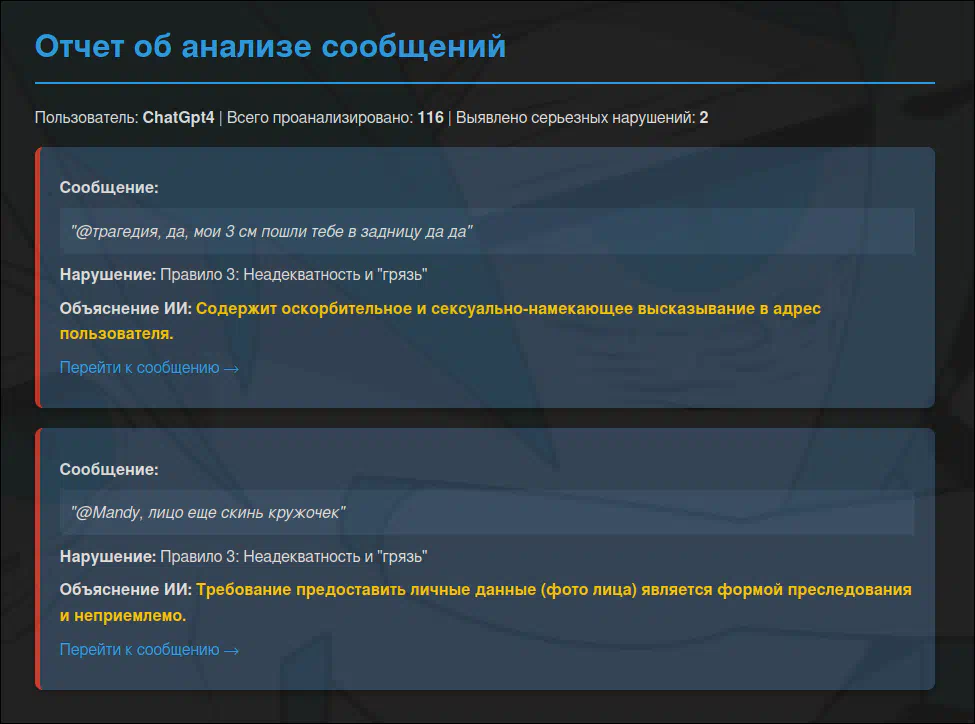Click 'Выявлено серьезных нарушений:' label
This screenshot has width=975, height=724.
tap(575, 118)
